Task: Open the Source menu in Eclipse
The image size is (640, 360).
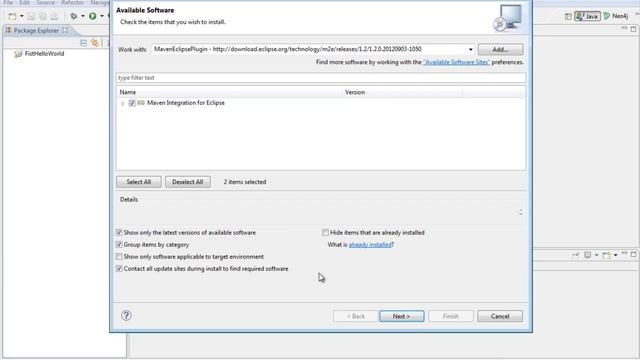Action: click(x=45, y=2)
